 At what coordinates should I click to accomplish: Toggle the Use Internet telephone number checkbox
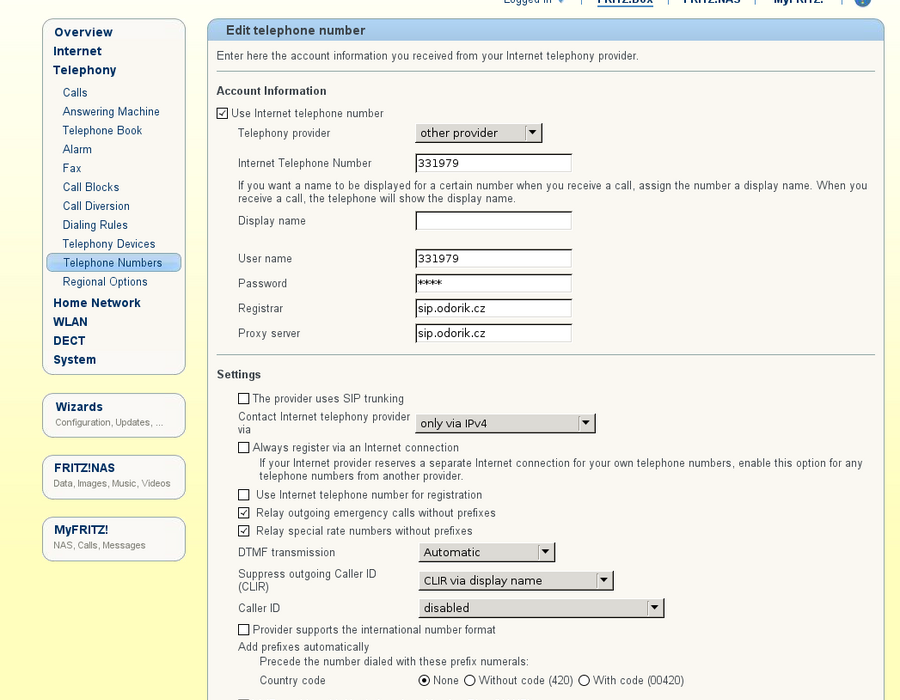tap(222, 114)
